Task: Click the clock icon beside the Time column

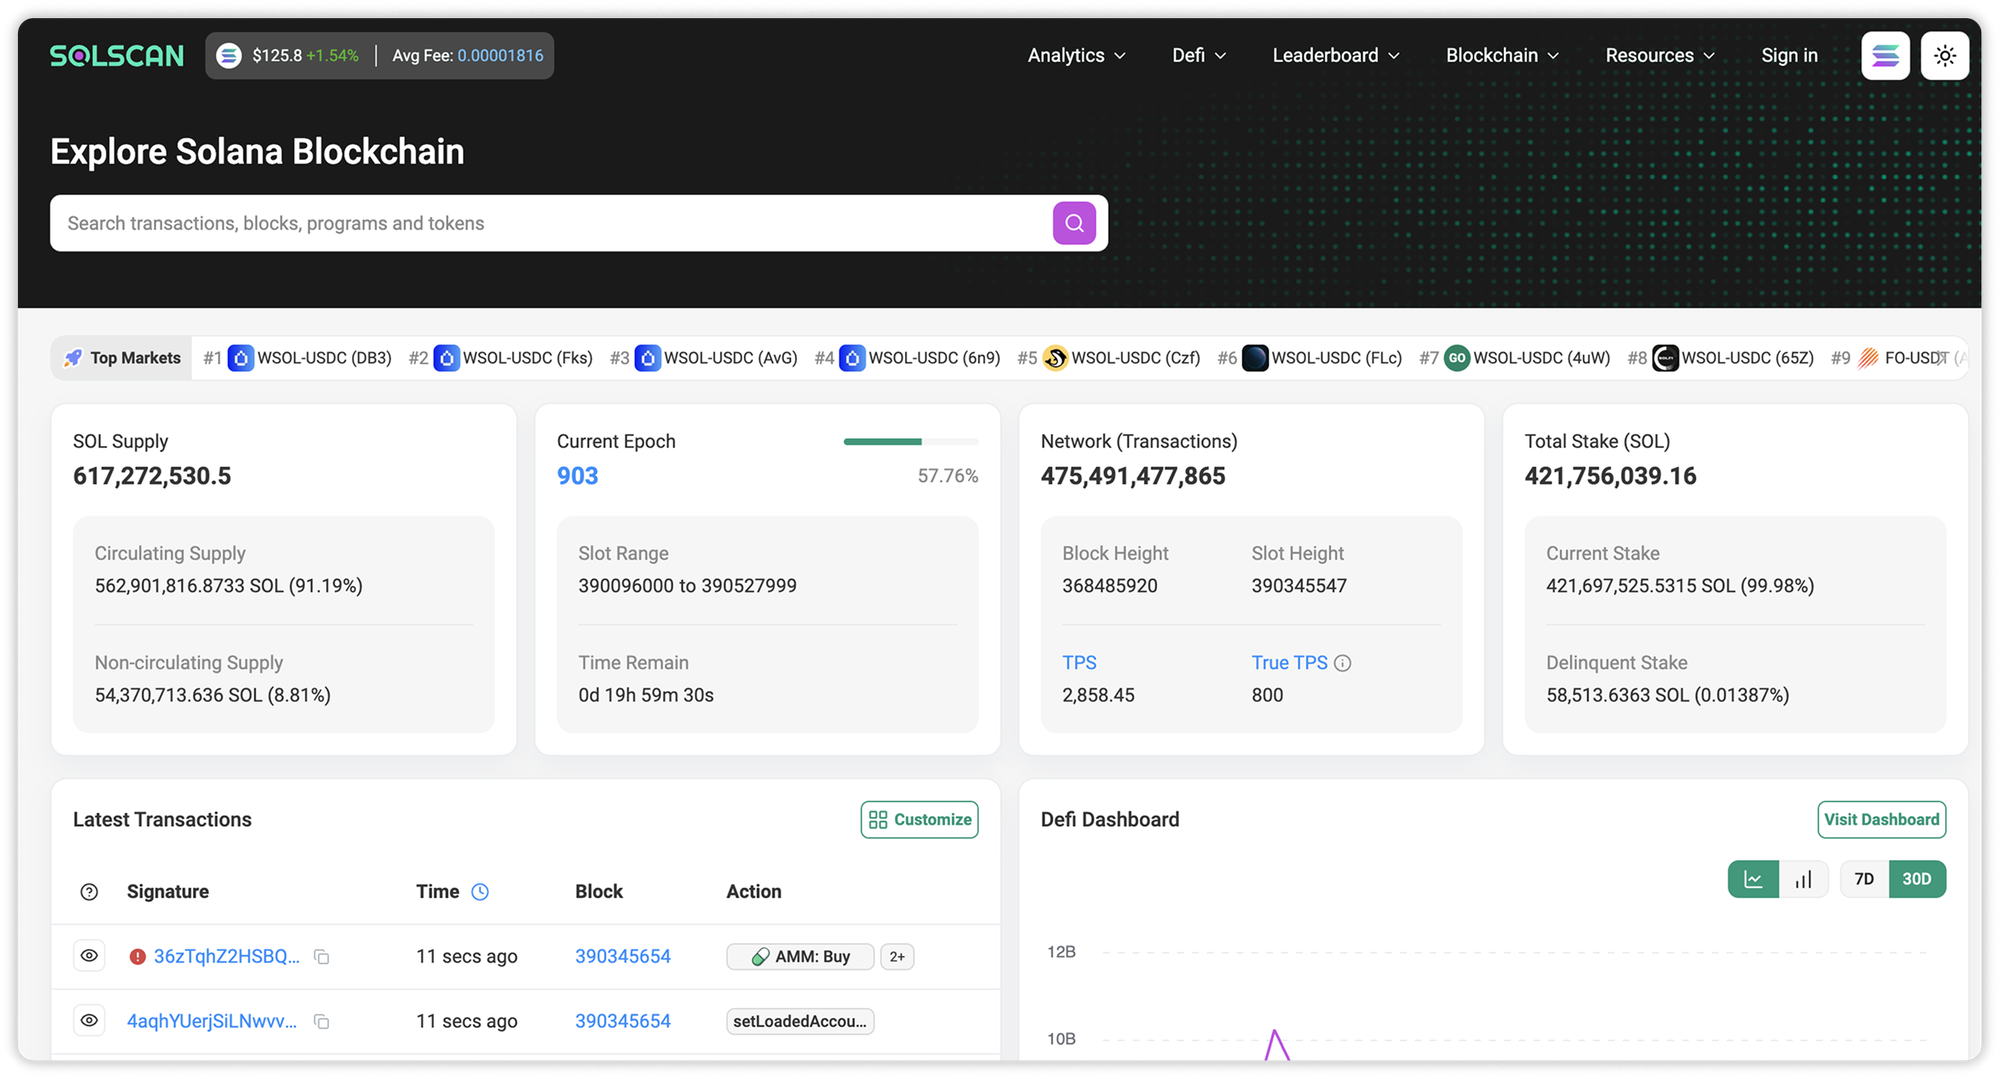Action: coord(480,891)
